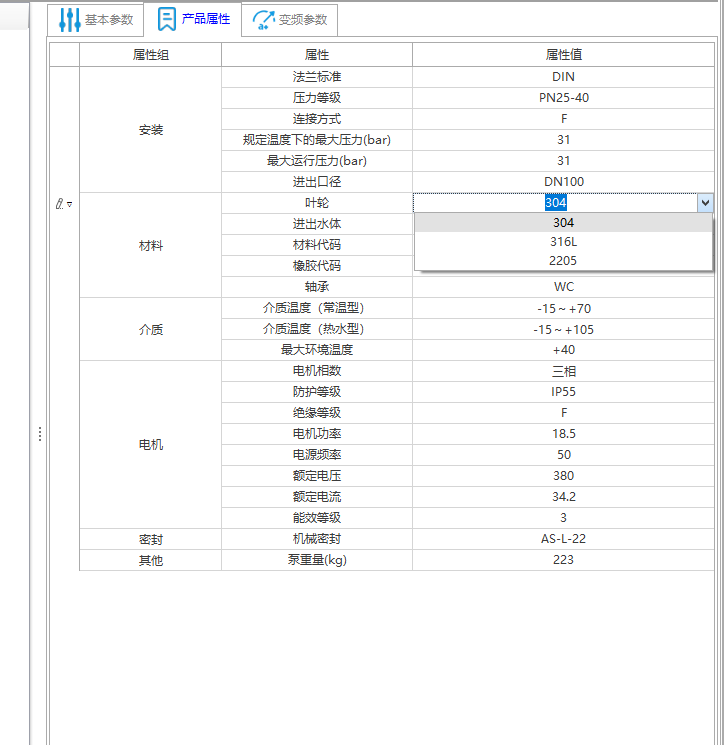Click the 连接方式 attribute cell
The height and width of the screenshot is (745, 724).
pos(317,119)
